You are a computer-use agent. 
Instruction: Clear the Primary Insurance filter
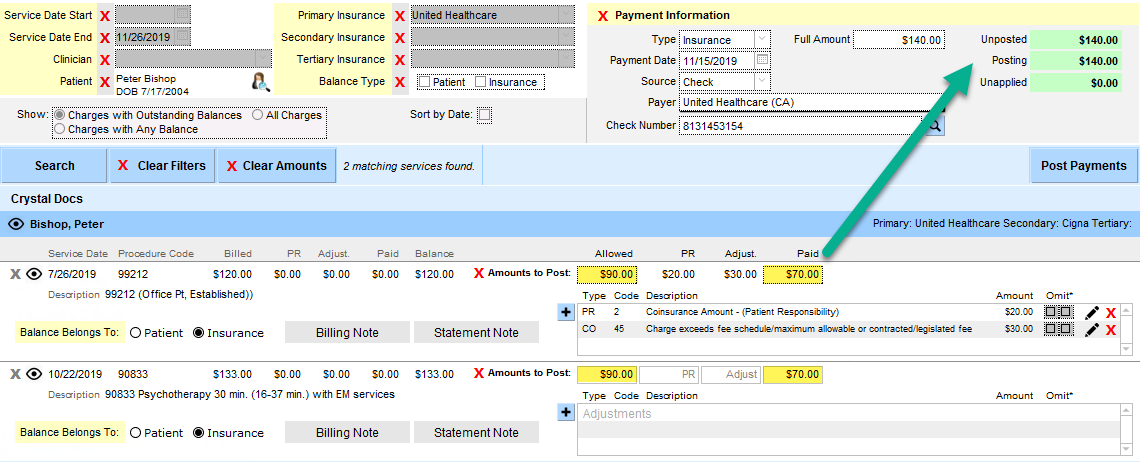400,16
